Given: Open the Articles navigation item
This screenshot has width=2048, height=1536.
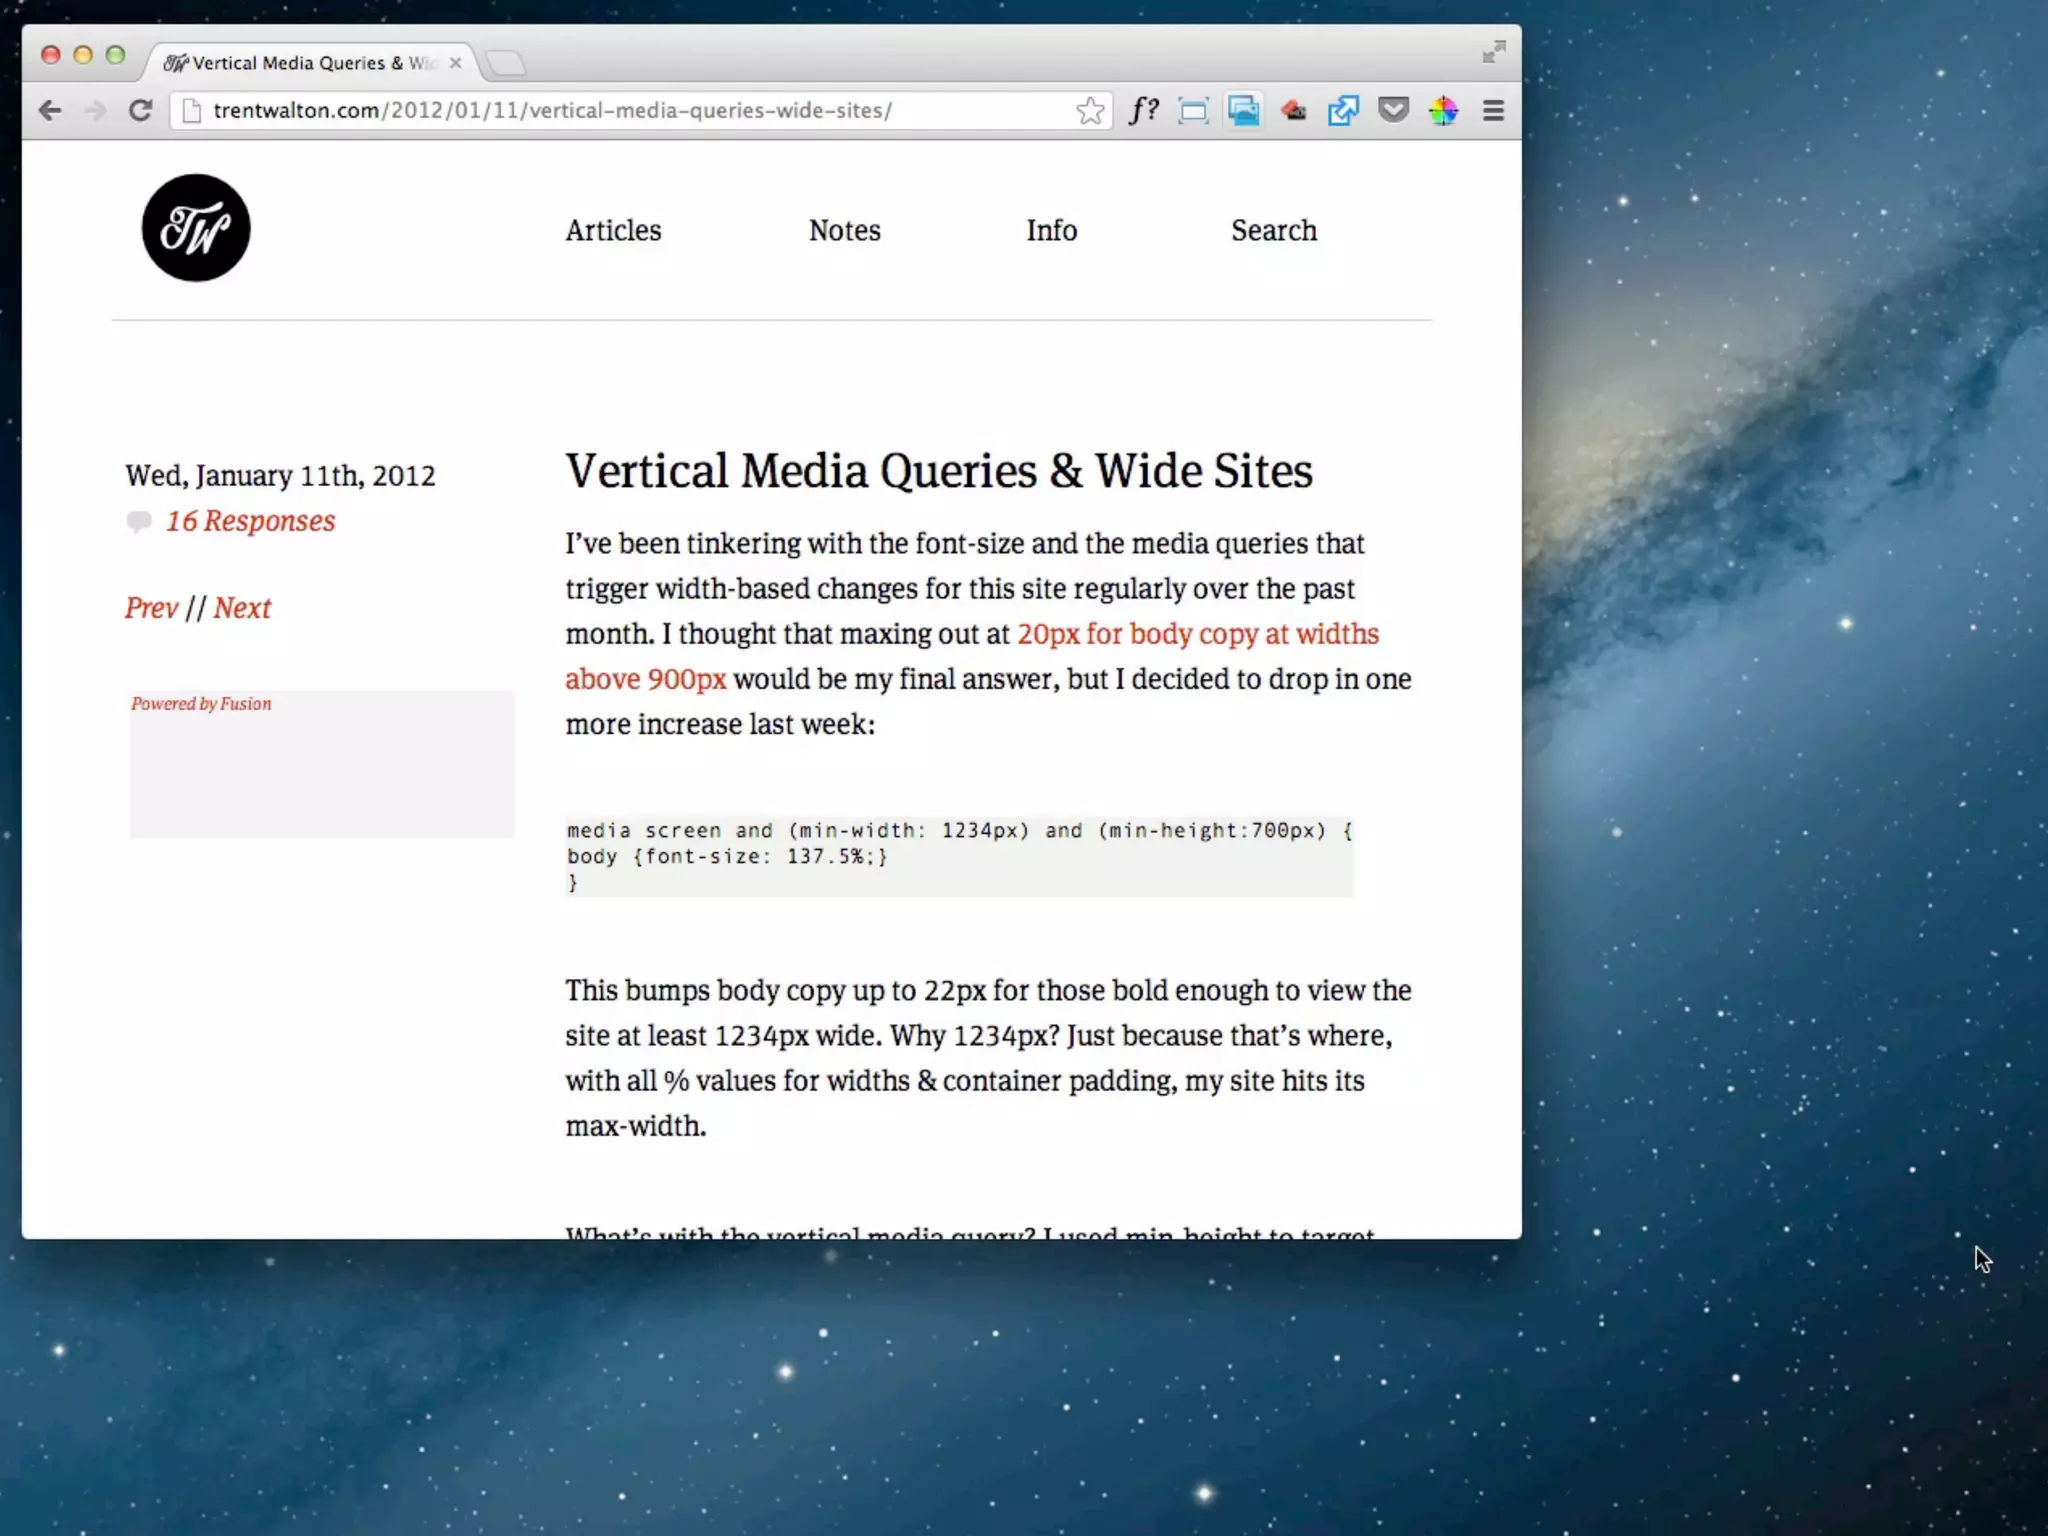Looking at the screenshot, I should pos(613,230).
